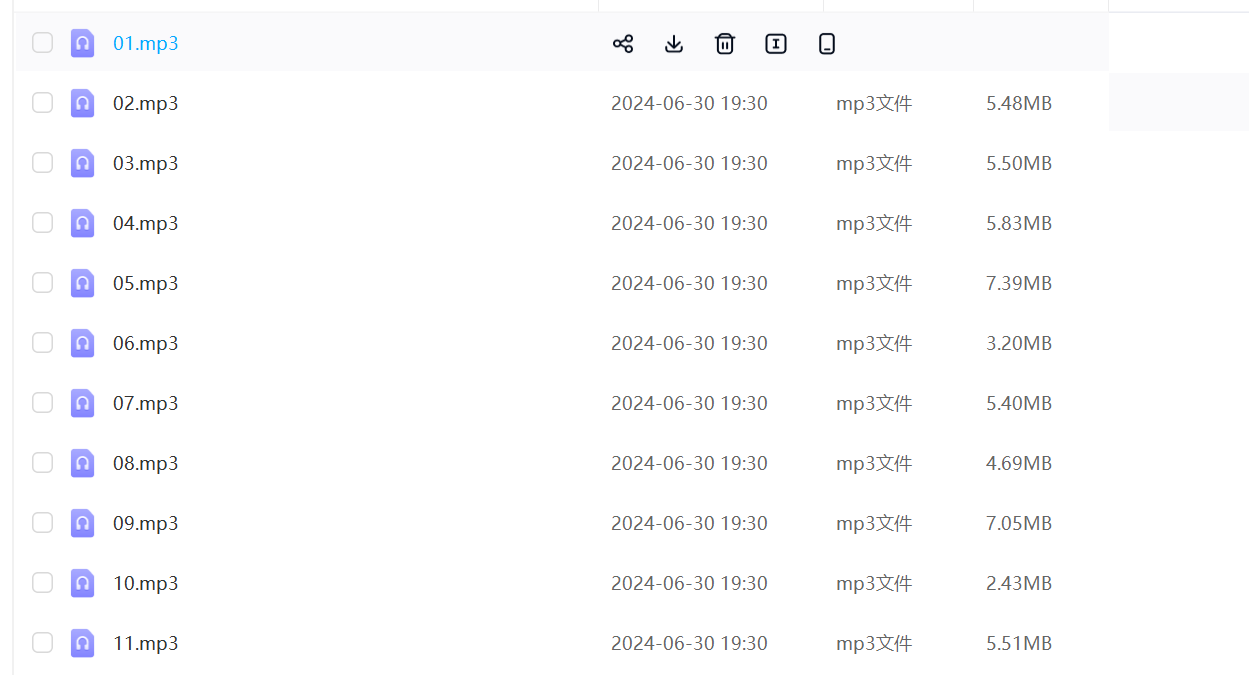Select the 05.mp3 checkbox
1249x675 pixels.
pos(42,283)
